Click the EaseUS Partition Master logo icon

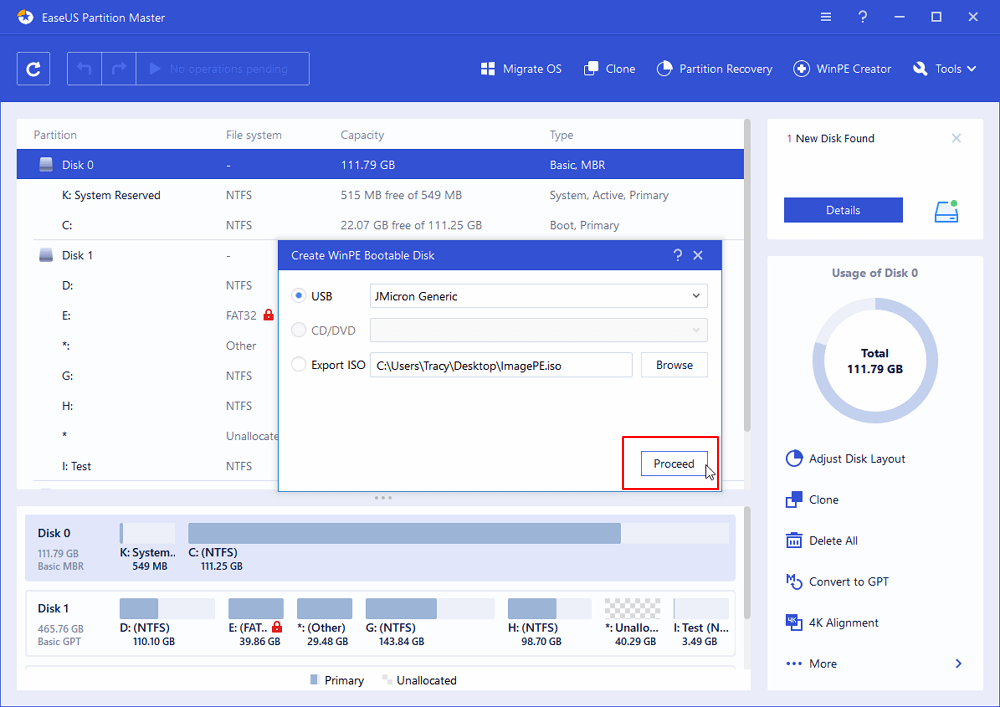click(x=26, y=17)
